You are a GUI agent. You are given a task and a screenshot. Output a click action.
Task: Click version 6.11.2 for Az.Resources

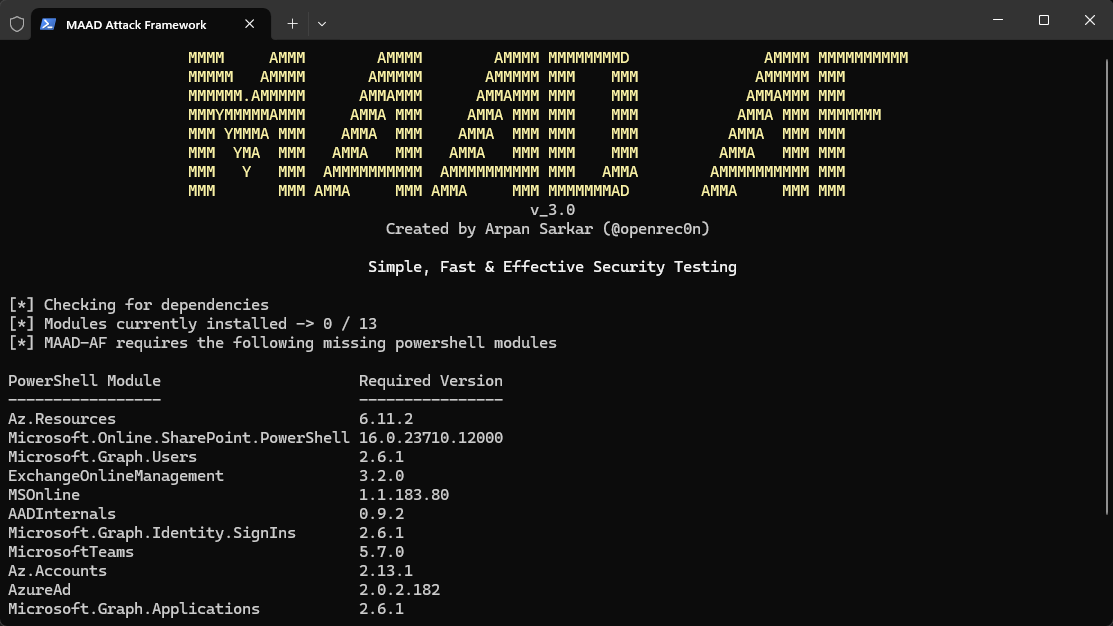385,419
